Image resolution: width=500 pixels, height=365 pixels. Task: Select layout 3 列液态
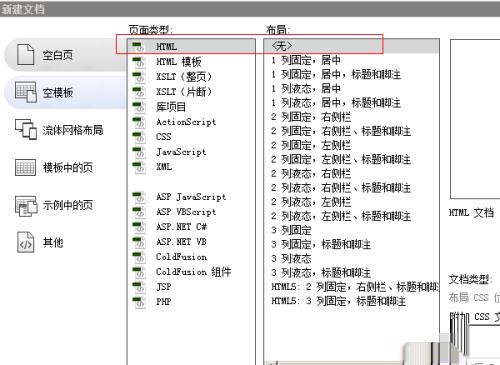coord(291,259)
